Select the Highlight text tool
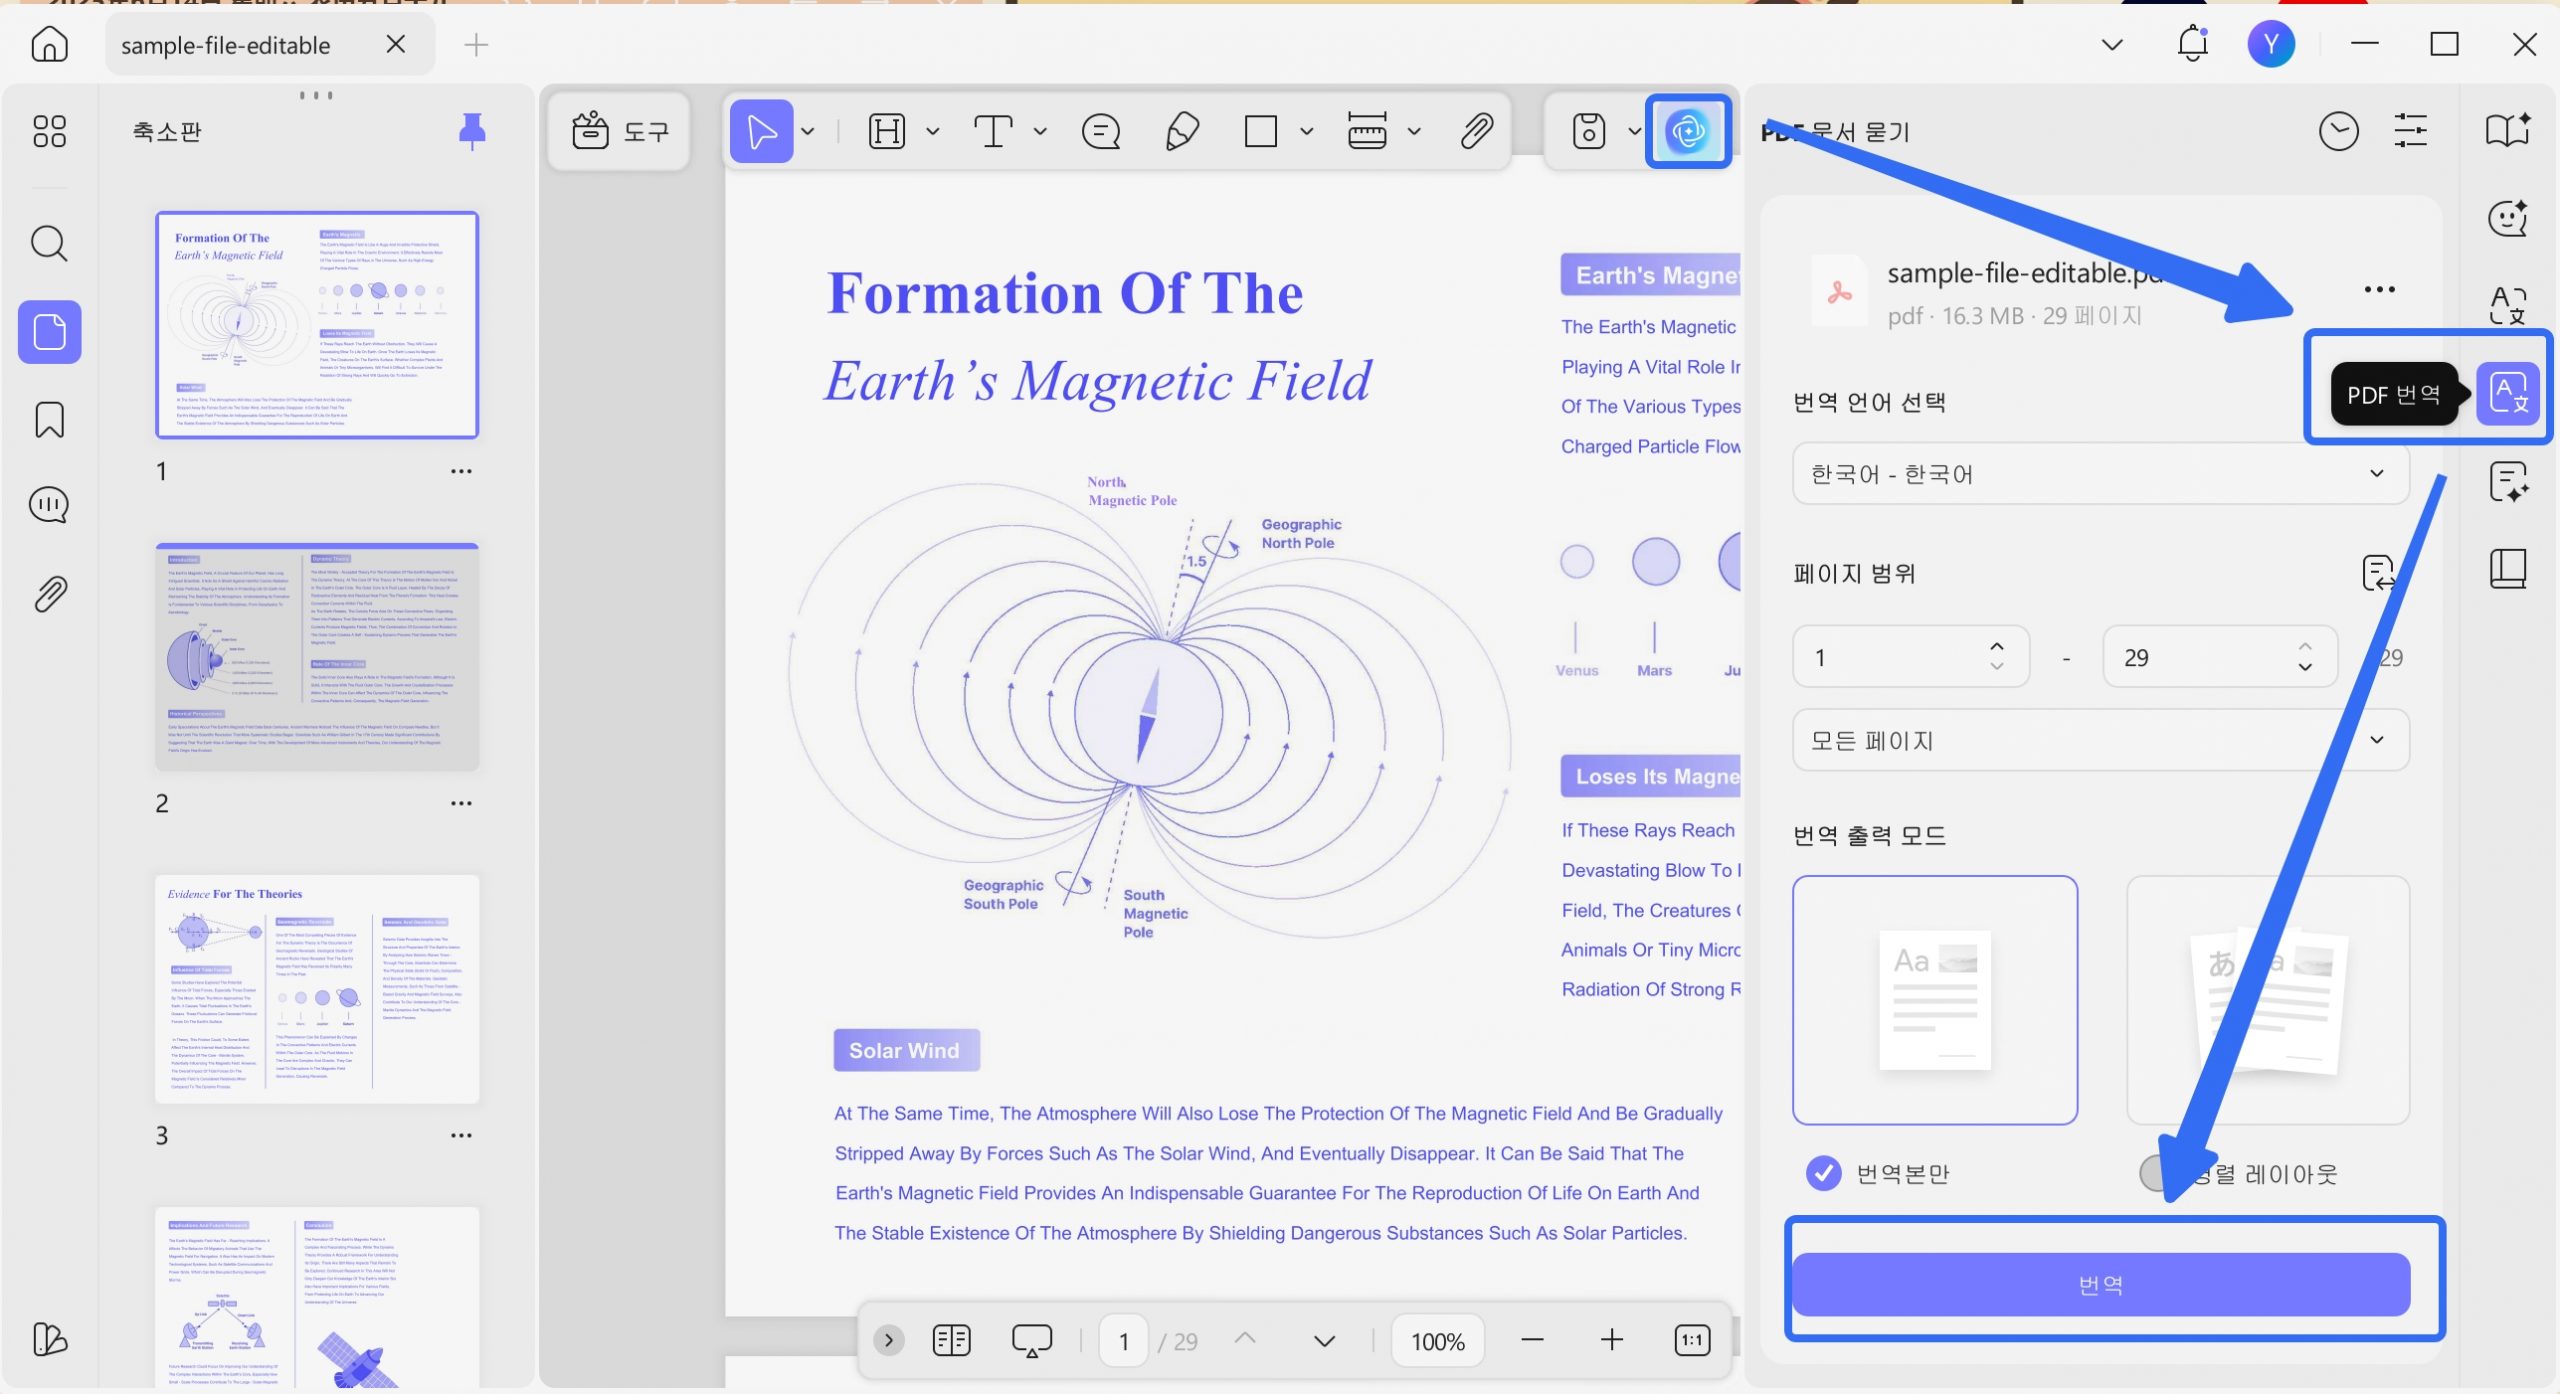Screen dimensions: 2560x1394 (887, 131)
